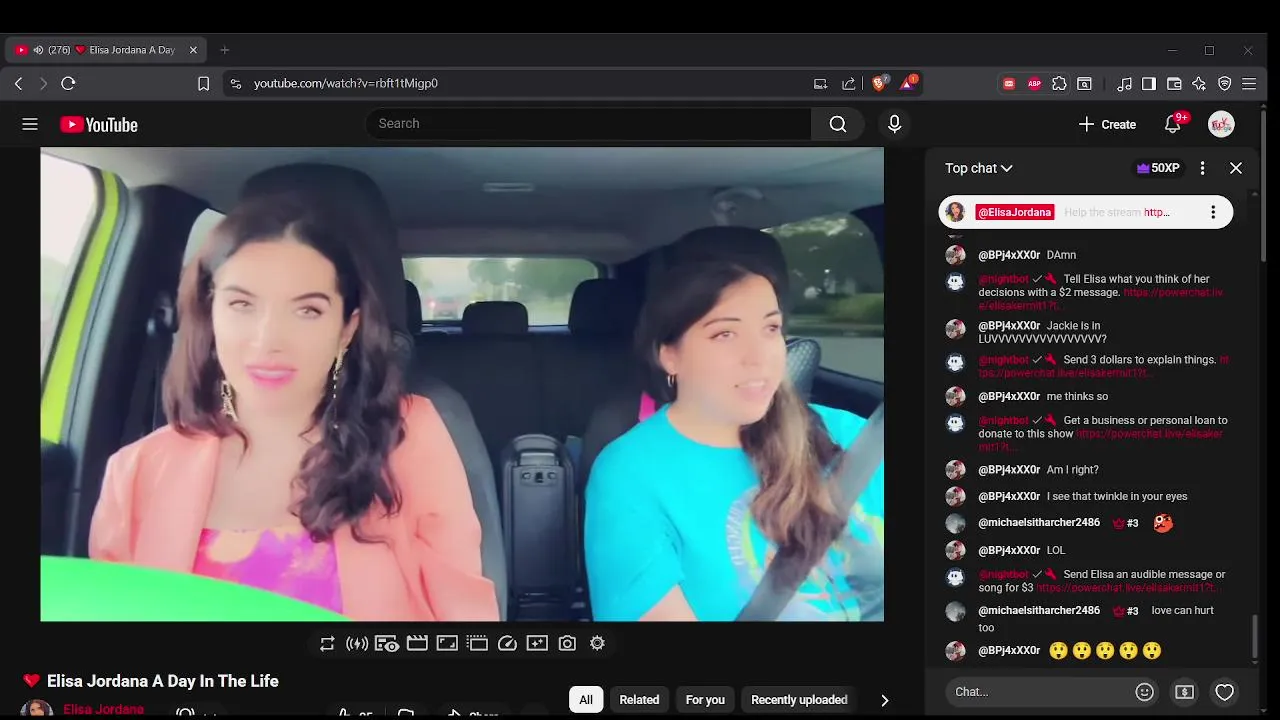The image size is (1280, 720).
Task: Click the search magnifier button
Action: (838, 124)
